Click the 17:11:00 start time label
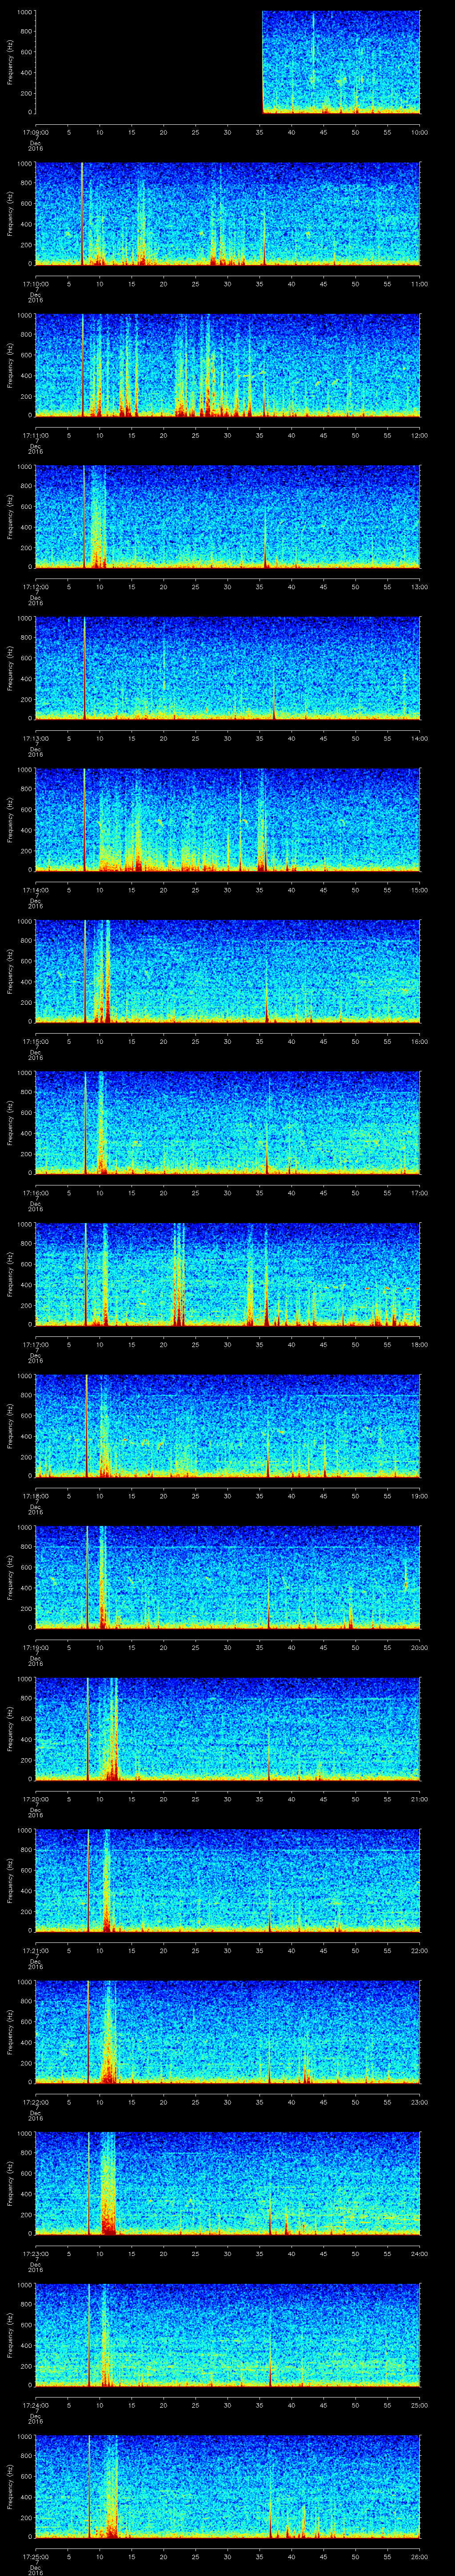The width and height of the screenshot is (455, 2576). click(35, 435)
